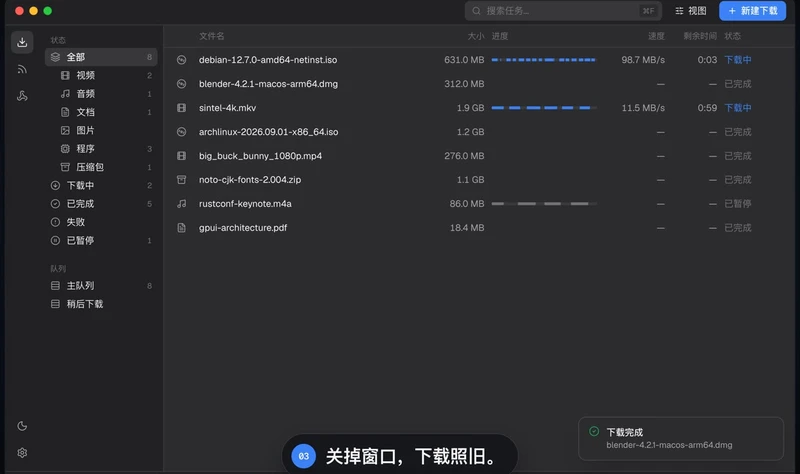Click the archive icon beside 压缩包
This screenshot has height=474, width=800.
tap(65, 167)
